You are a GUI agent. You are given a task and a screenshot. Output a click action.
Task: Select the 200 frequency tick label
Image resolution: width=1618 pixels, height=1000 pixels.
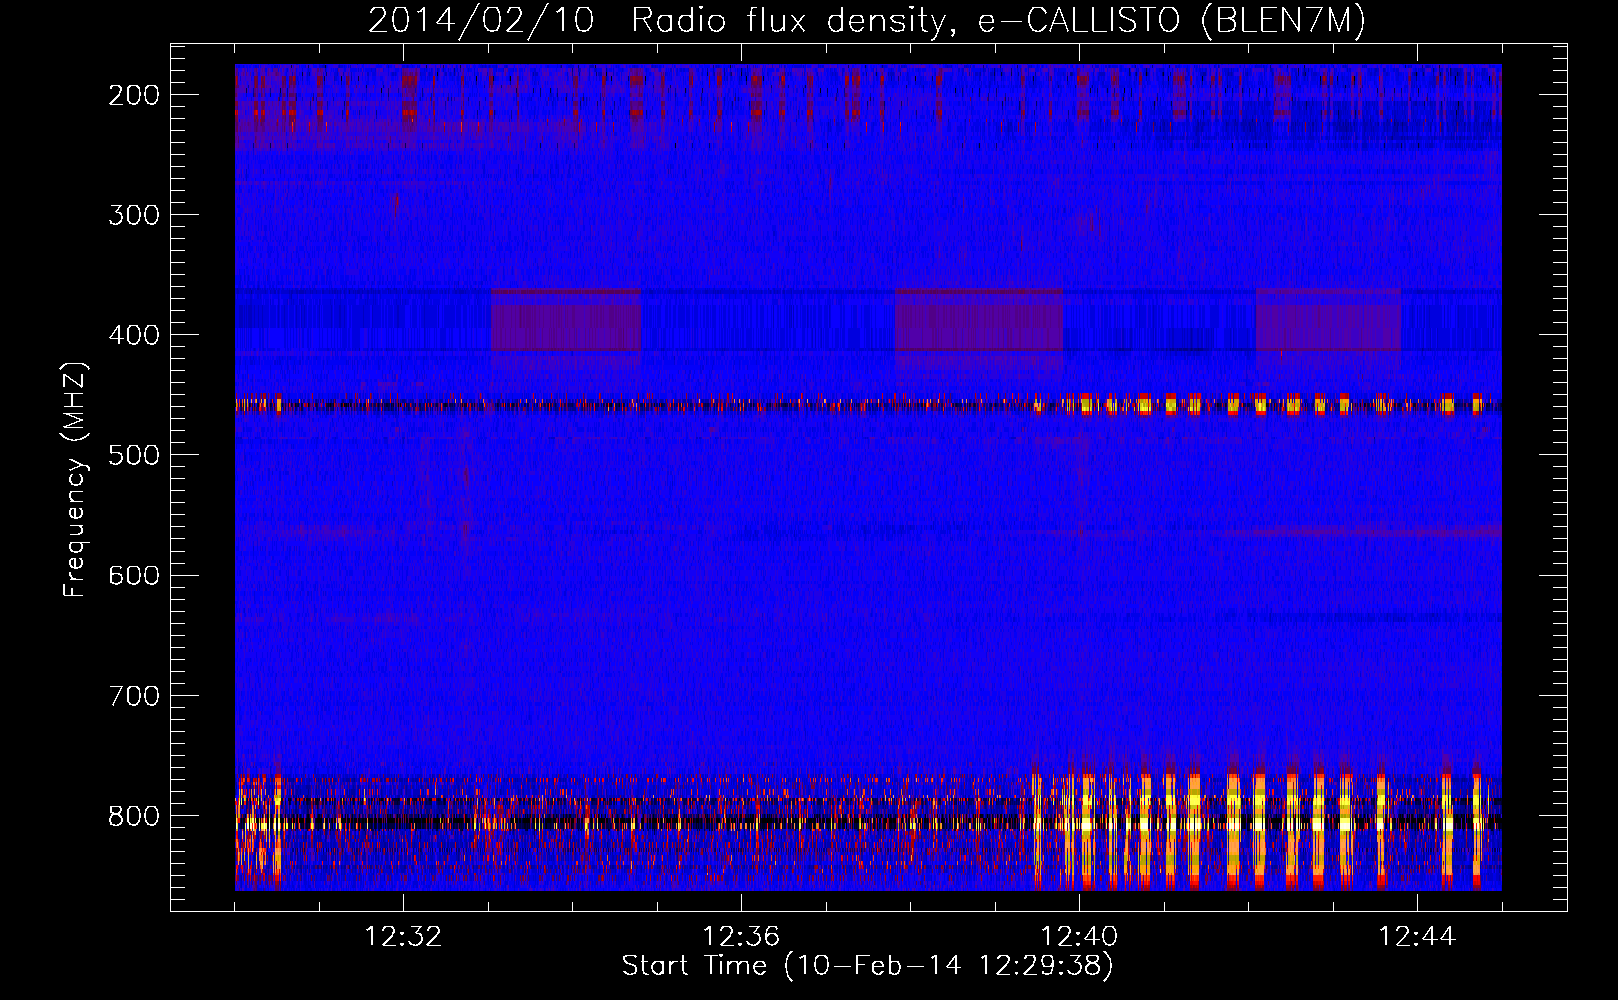click(x=134, y=95)
